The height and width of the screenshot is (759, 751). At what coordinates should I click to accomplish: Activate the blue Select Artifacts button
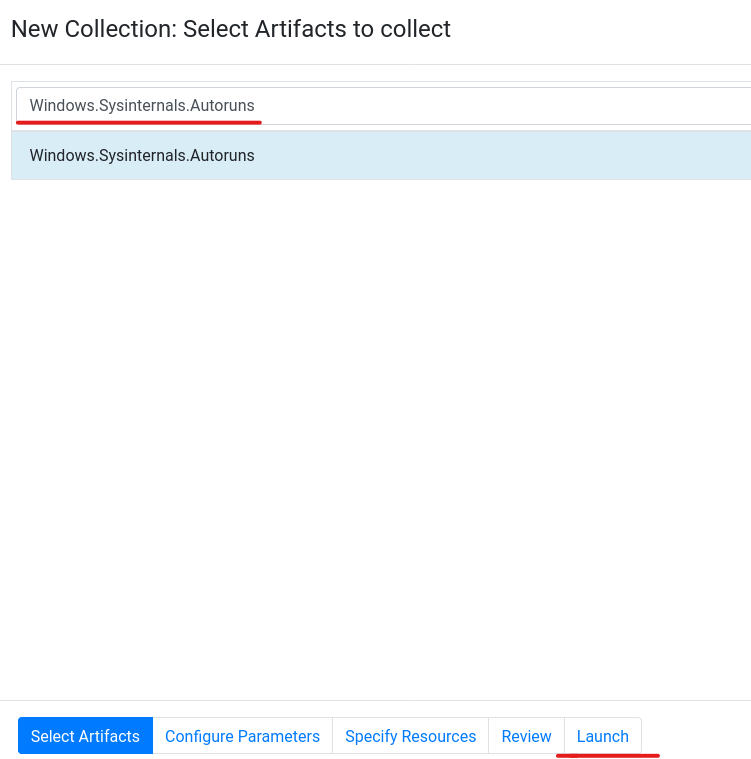[x=85, y=736]
